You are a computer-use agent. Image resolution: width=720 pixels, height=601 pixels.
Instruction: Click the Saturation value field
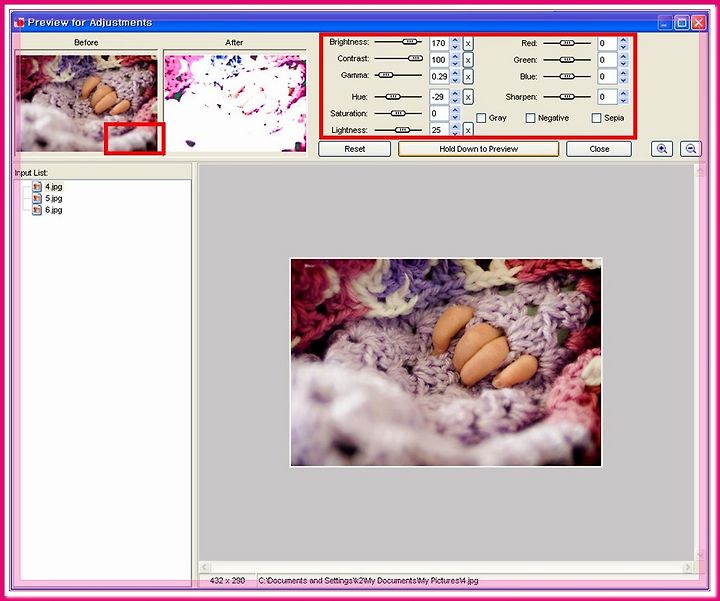click(x=439, y=113)
